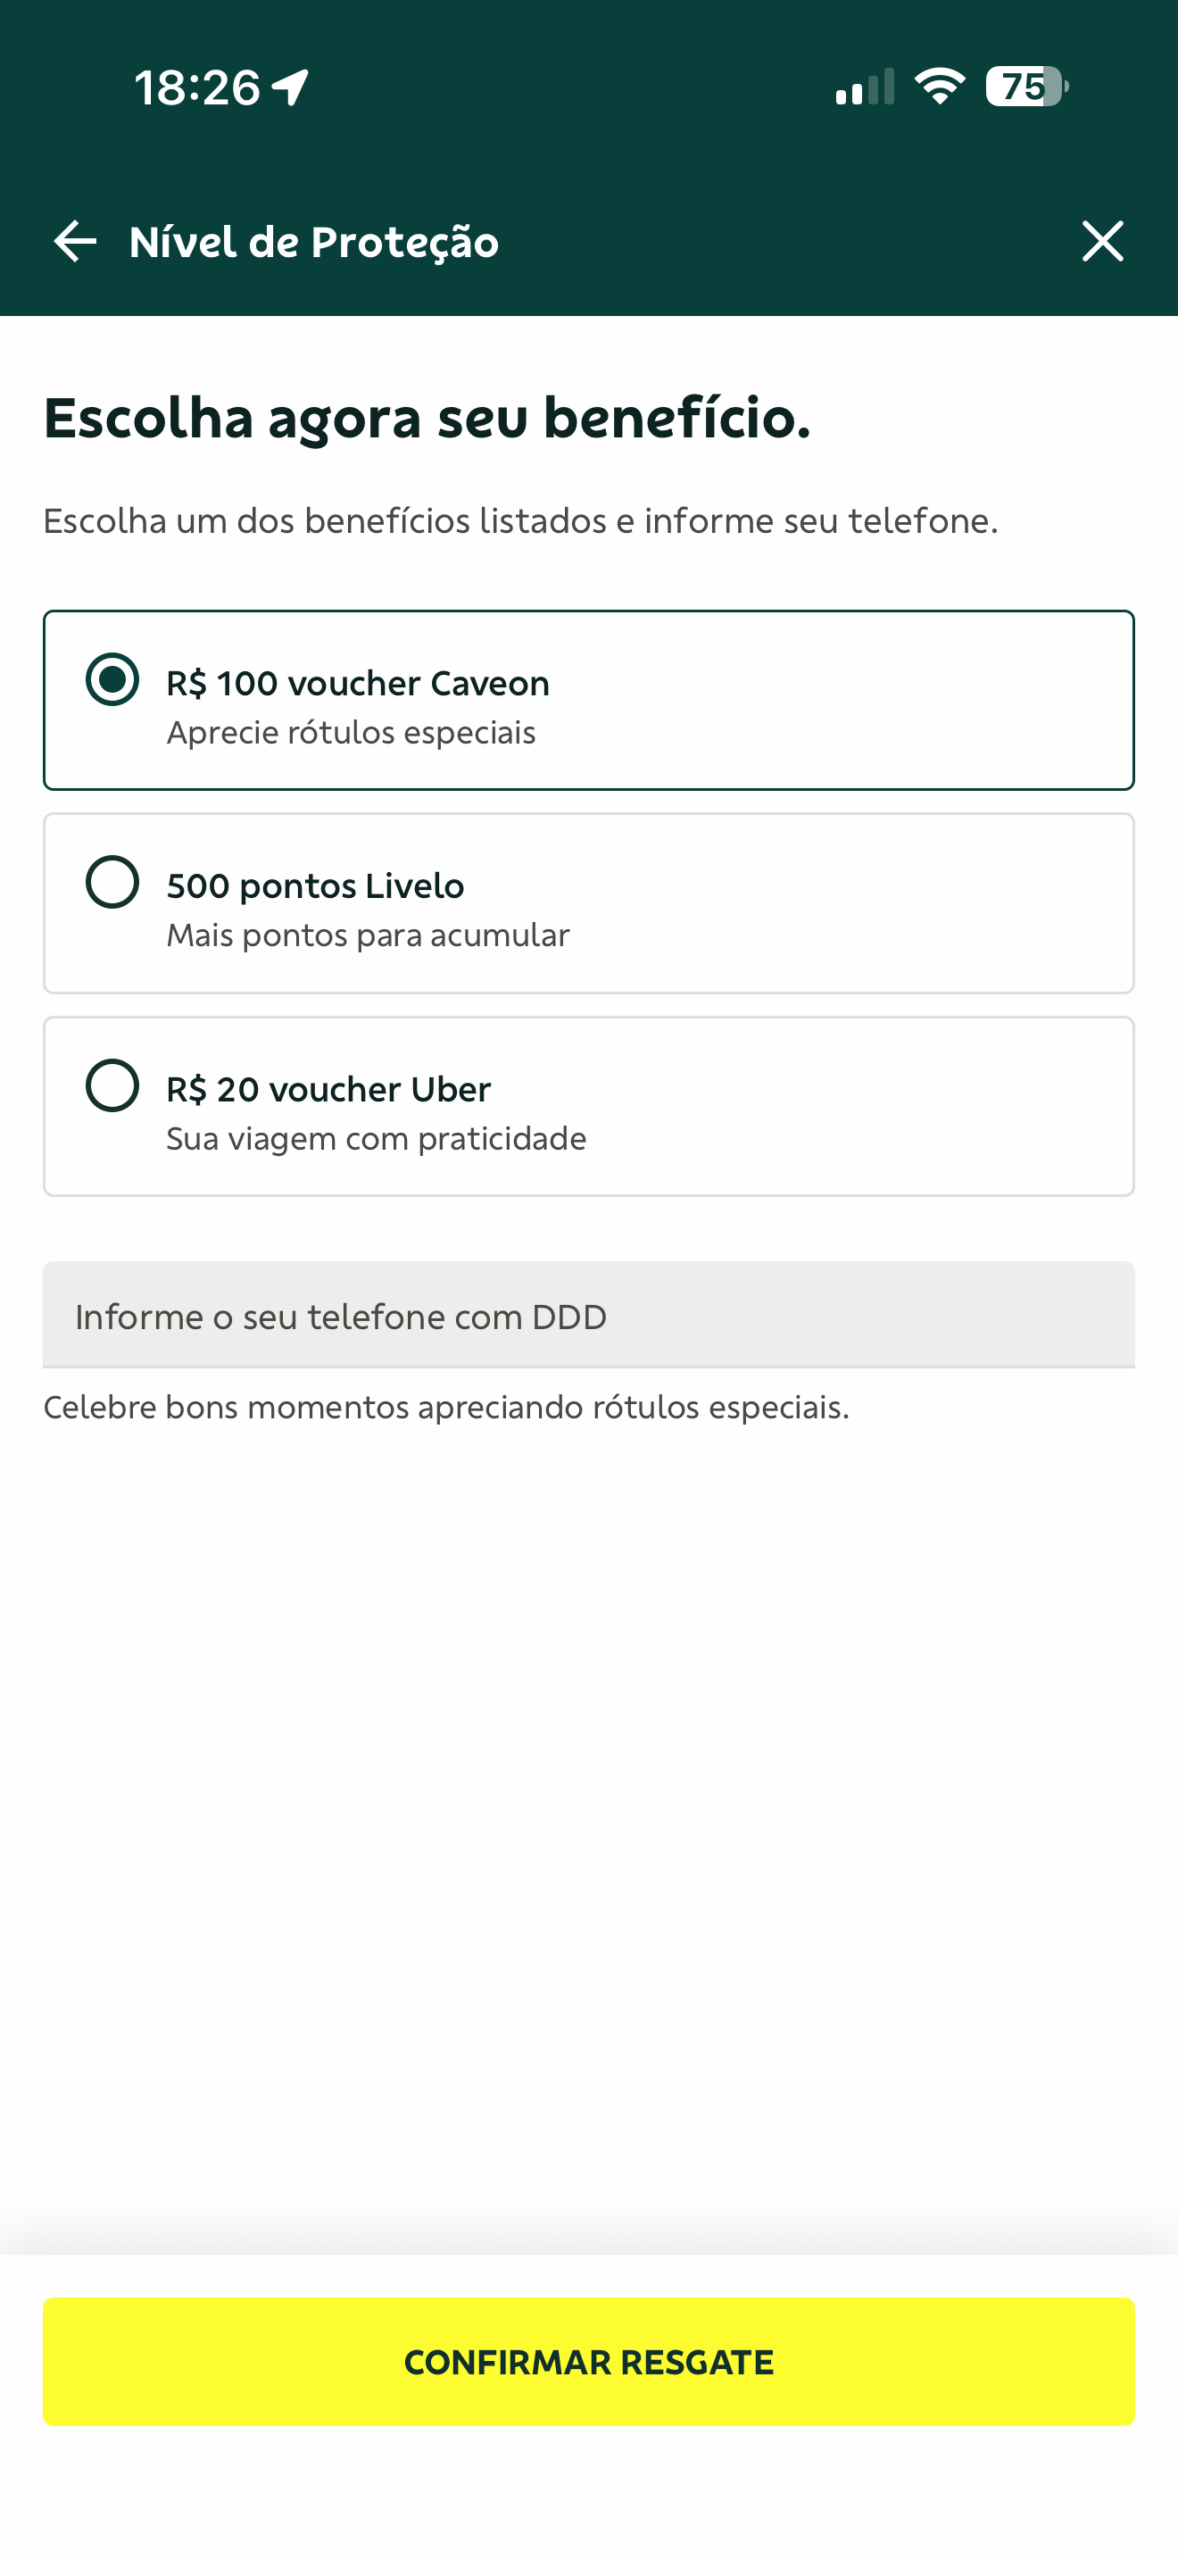Tap the 'Escolha agora seu benefício' heading
1178x2560 pixels.
(427, 418)
